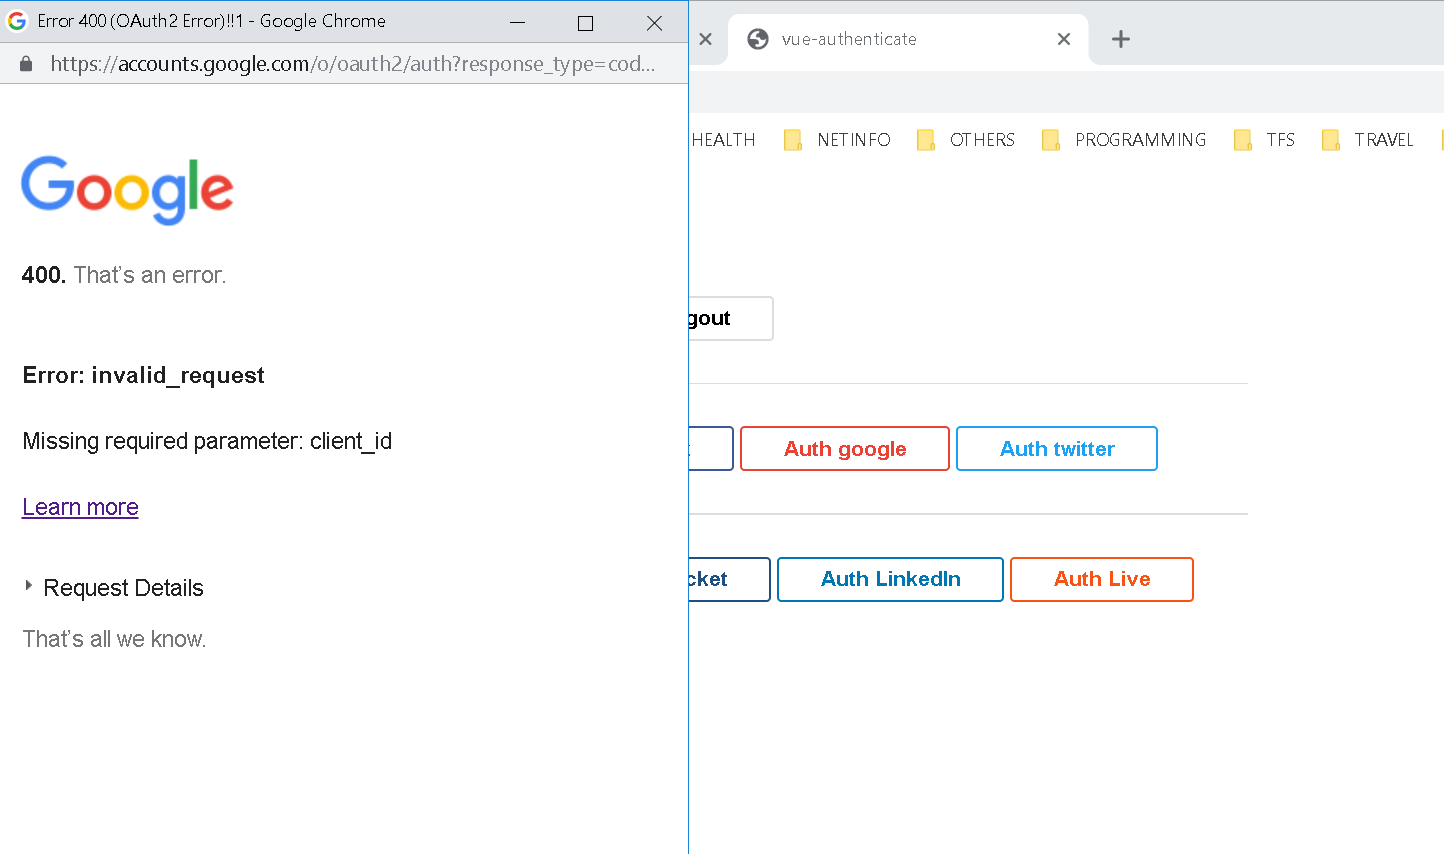
Task: Click the globe favicon on the vue-authenticate tab
Action: tap(757, 39)
